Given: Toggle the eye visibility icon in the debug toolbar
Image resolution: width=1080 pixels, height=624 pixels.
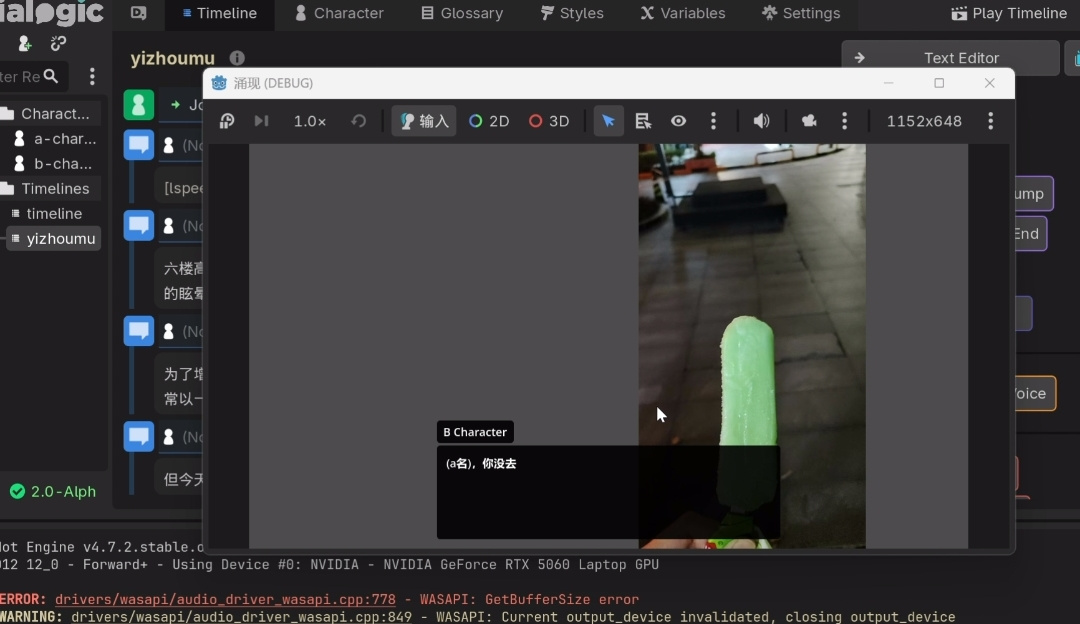Looking at the screenshot, I should point(678,121).
